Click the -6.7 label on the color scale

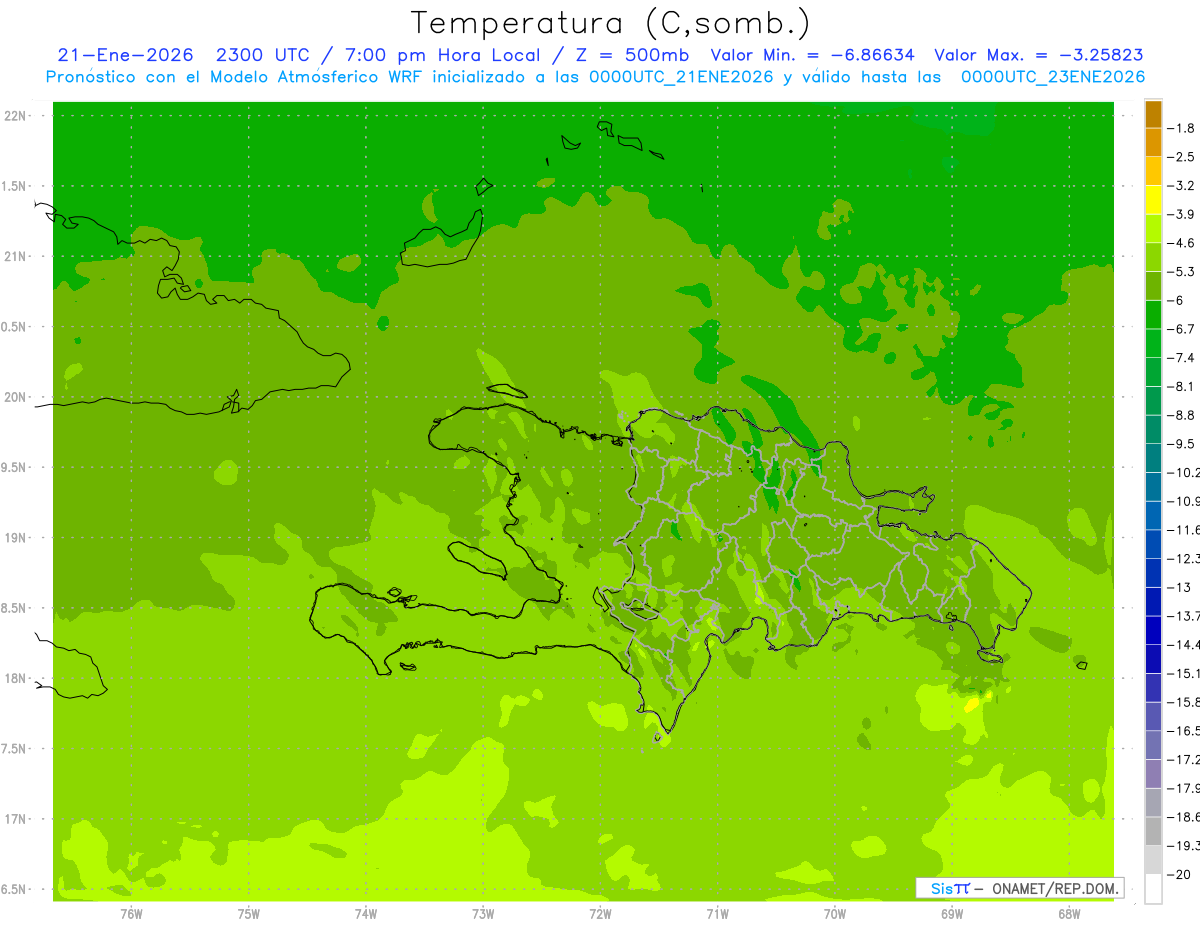[1185, 329]
